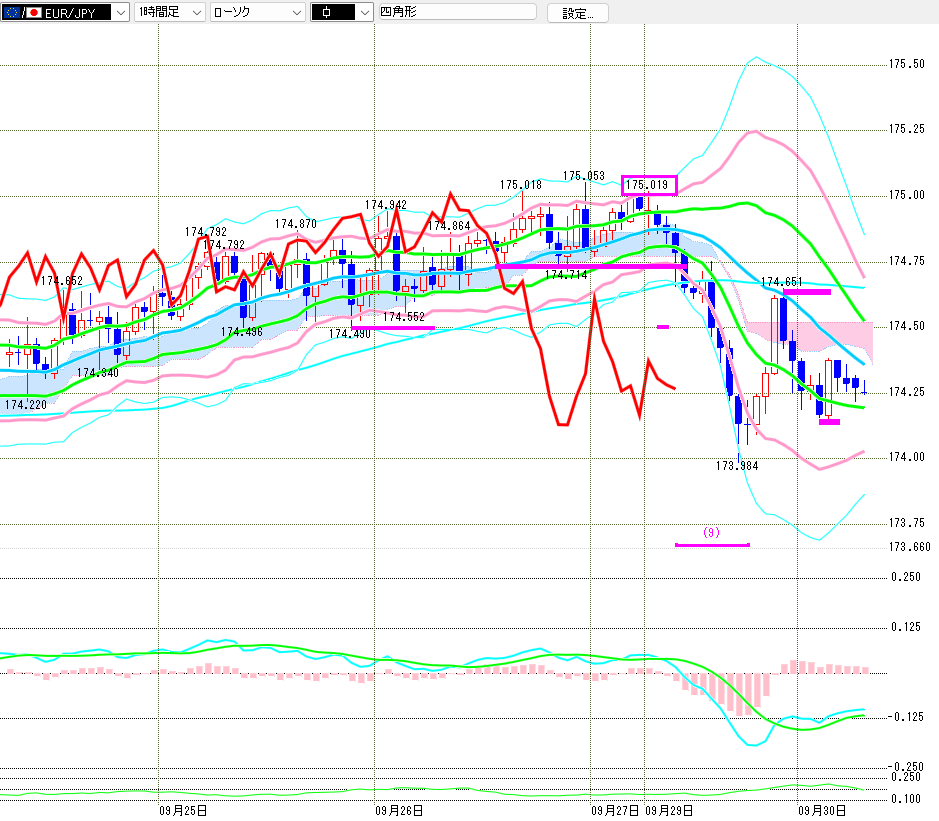Image resolution: width=939 pixels, height=821 pixels.
Task: Select the magenta line below the (9) label
Action: click(711, 545)
